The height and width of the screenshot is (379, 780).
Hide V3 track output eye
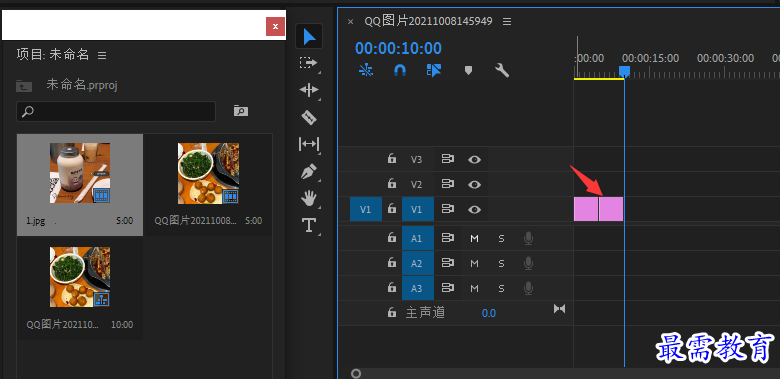pos(475,160)
